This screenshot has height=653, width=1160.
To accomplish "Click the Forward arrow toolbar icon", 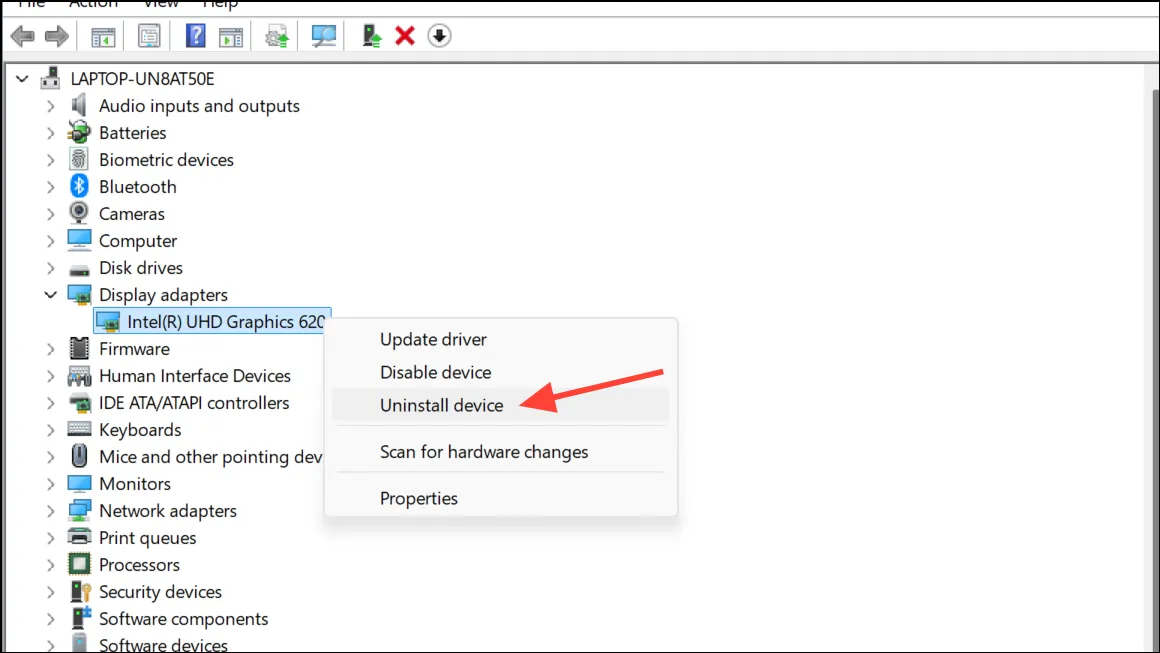I will [x=57, y=35].
